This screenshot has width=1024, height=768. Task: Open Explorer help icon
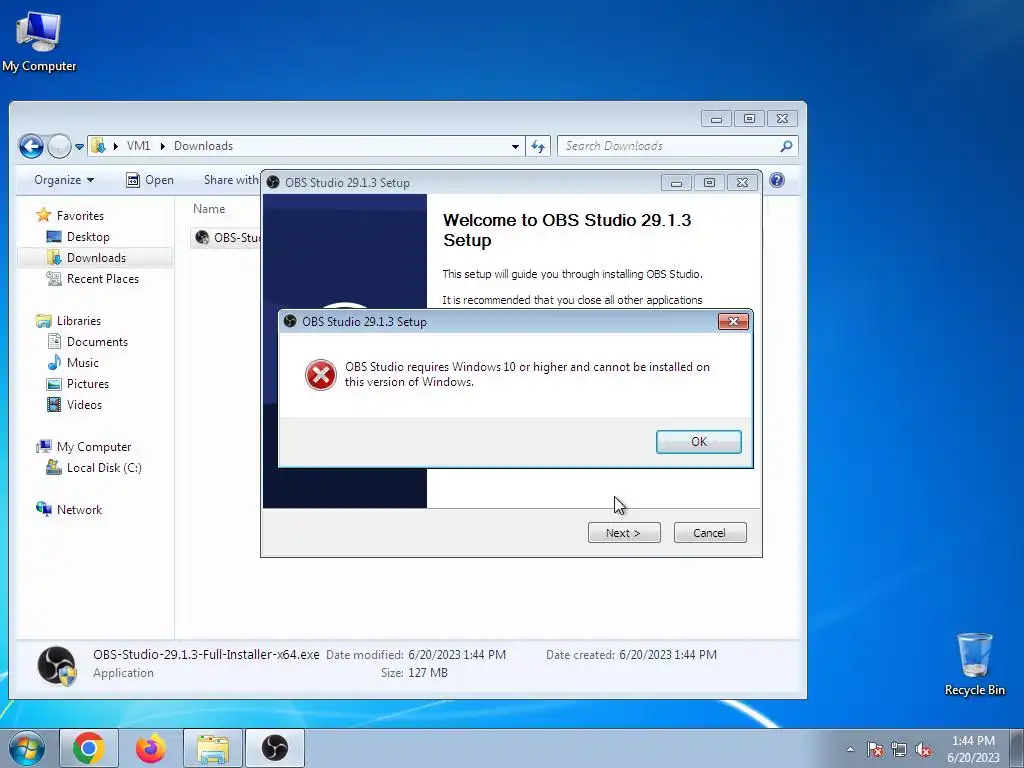[776, 180]
